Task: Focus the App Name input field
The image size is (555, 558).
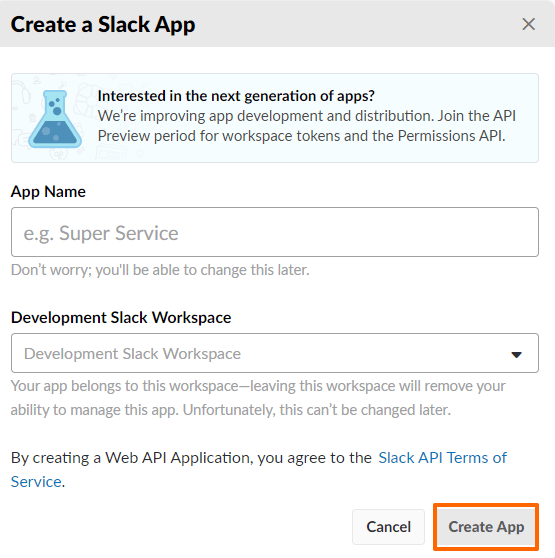Action: tap(275, 232)
